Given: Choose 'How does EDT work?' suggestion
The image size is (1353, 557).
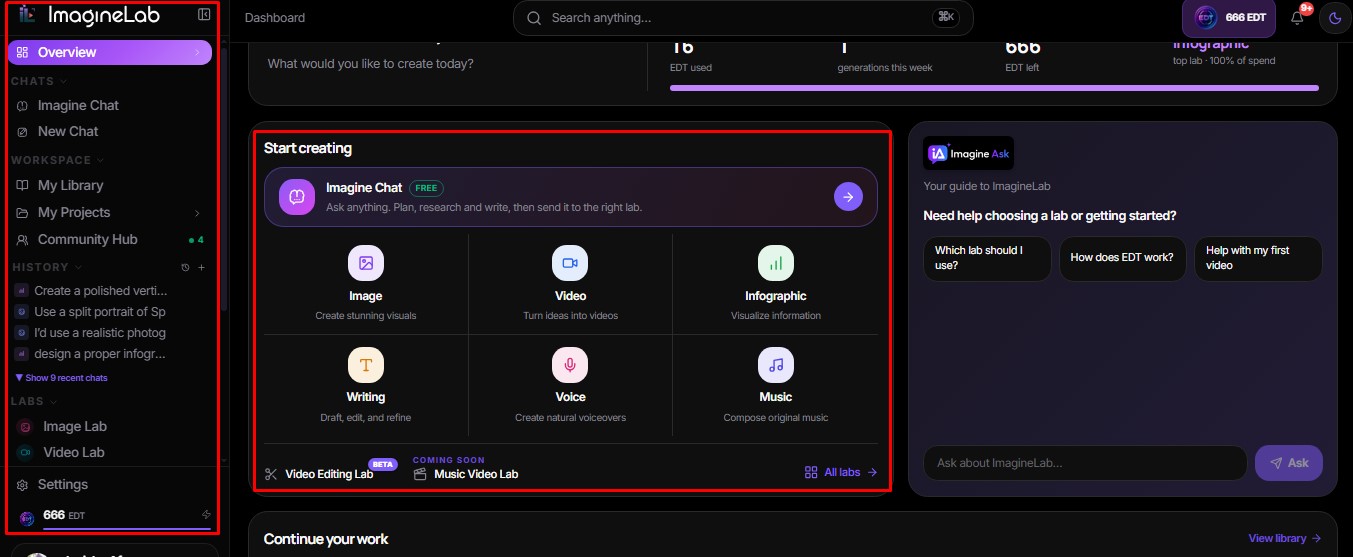Looking at the screenshot, I should (x=1122, y=258).
